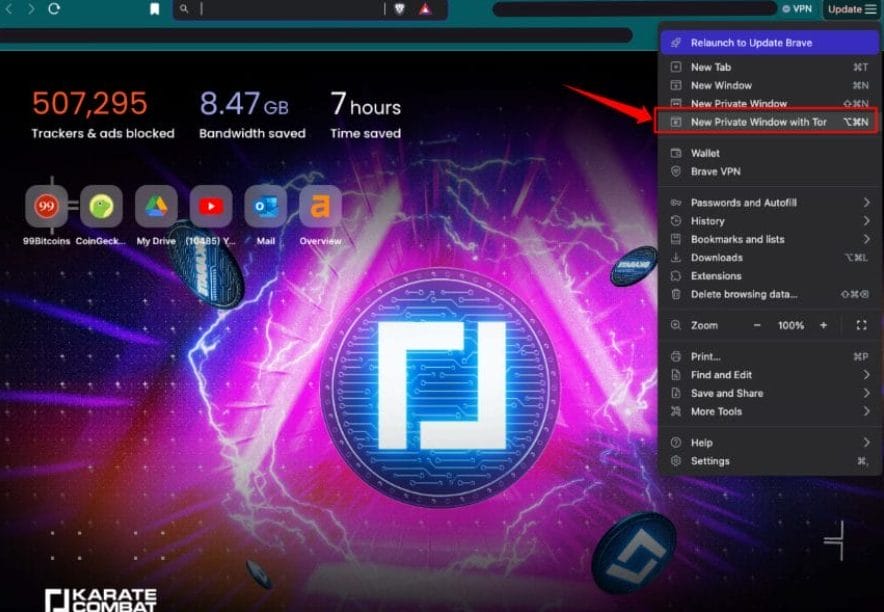
Task: Click the fullscreen icon in Zoom row
Action: click(861, 325)
